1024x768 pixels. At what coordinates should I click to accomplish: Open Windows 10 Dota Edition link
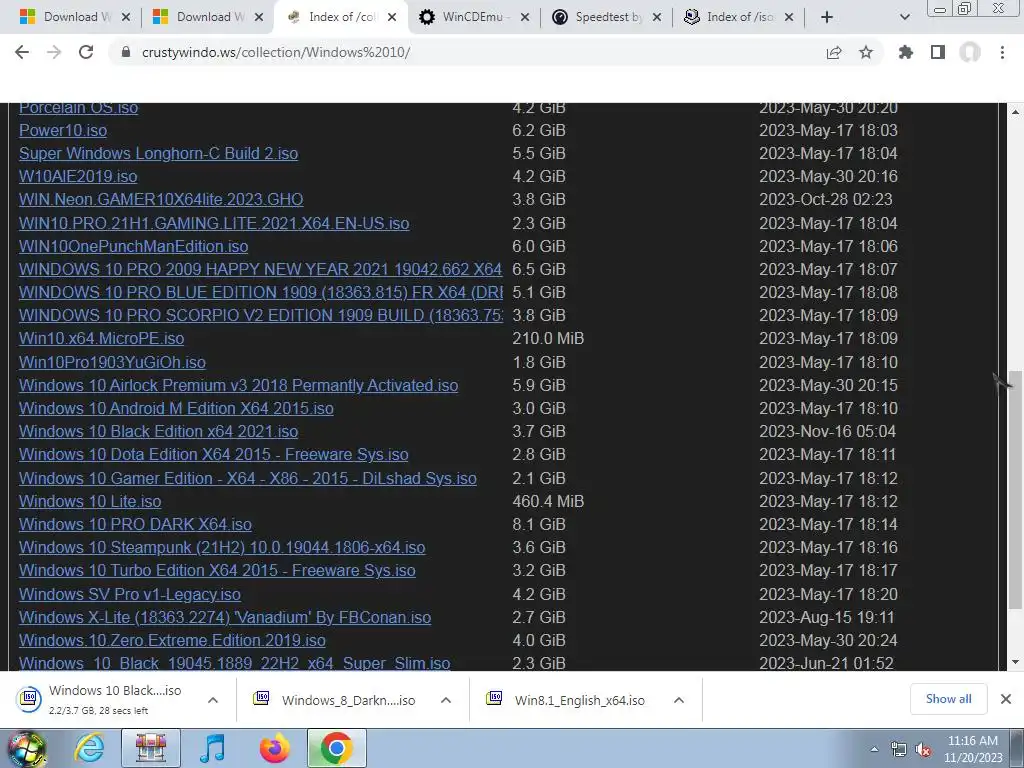tap(214, 454)
